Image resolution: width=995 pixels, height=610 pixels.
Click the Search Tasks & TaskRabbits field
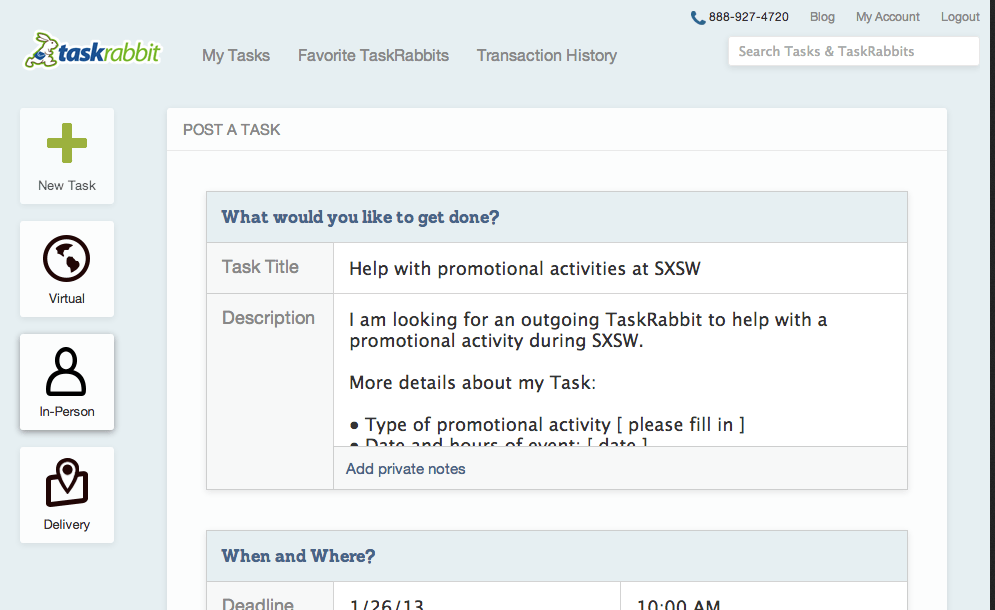pos(853,51)
